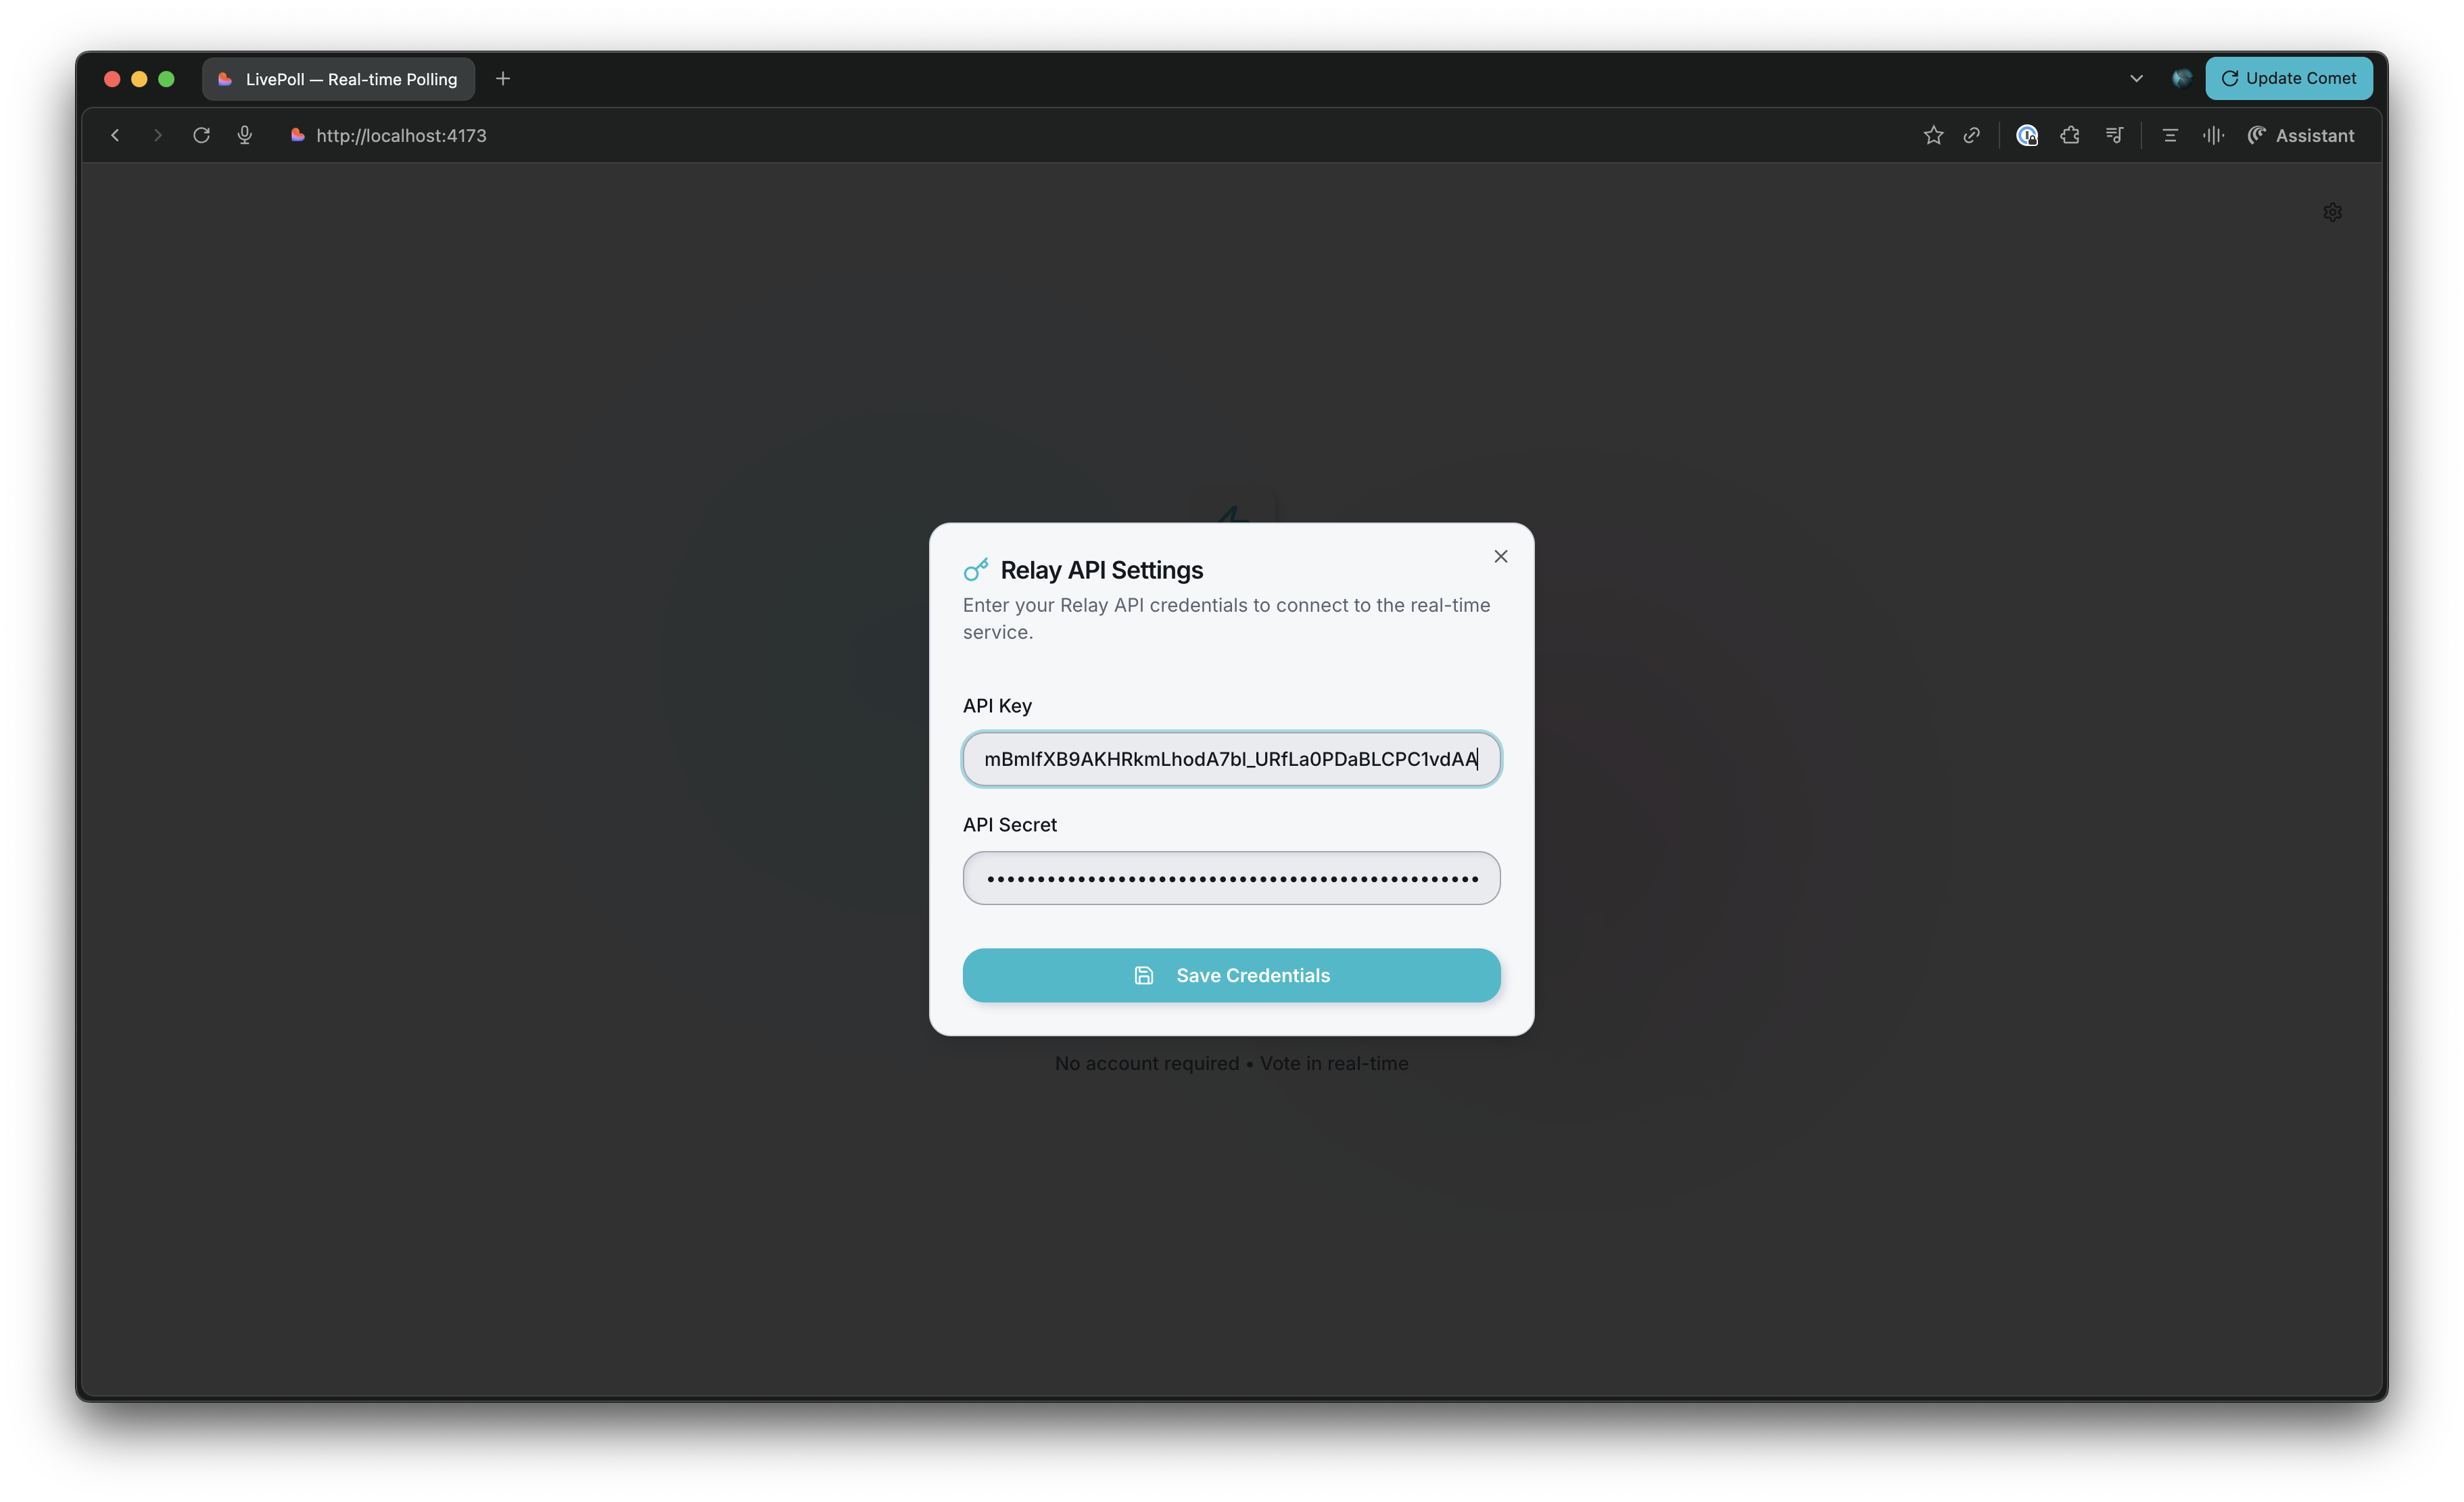Expand the tab search chevron dropdown
The image size is (2464, 1502).
(x=2136, y=78)
